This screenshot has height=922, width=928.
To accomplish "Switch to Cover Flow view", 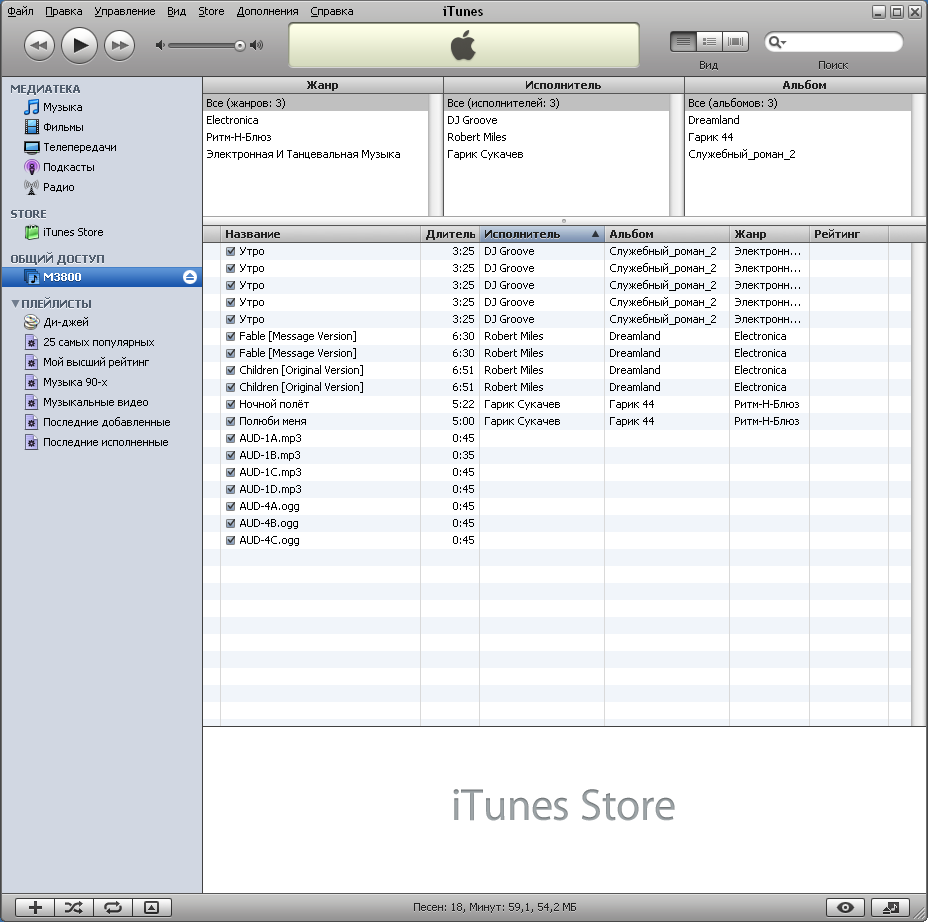I will 735,41.
